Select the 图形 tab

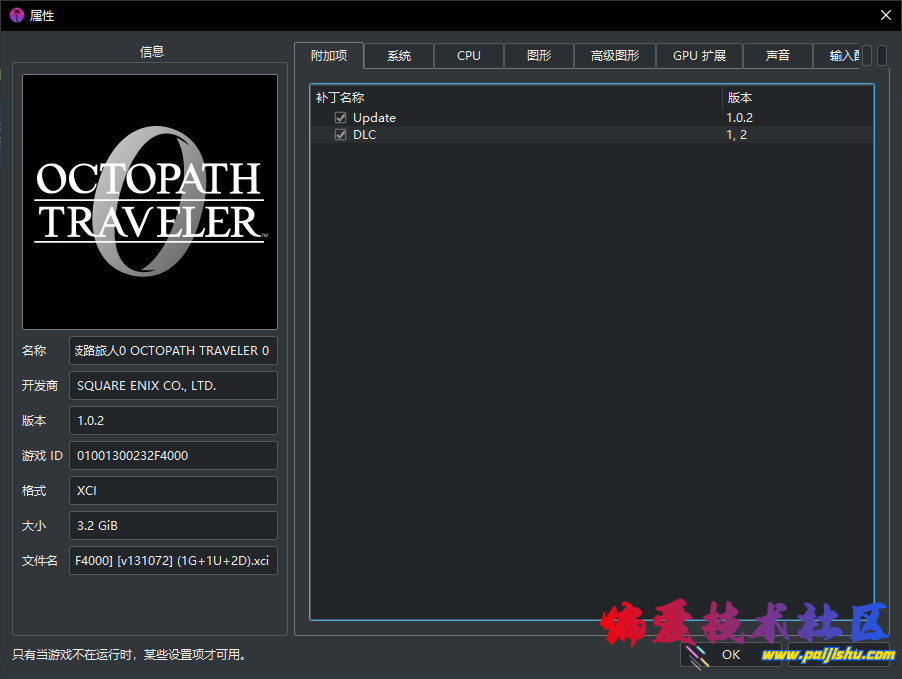[539, 56]
